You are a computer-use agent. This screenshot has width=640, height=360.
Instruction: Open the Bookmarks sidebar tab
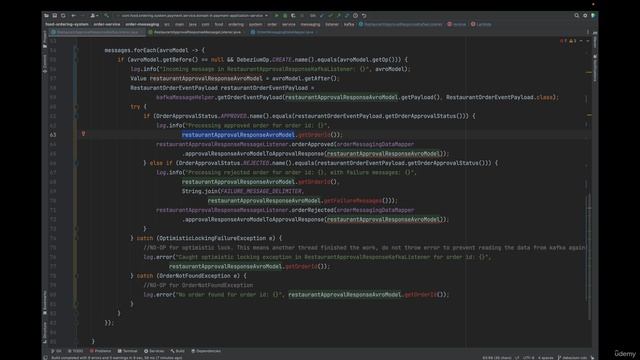pyautogui.click(x=44, y=303)
